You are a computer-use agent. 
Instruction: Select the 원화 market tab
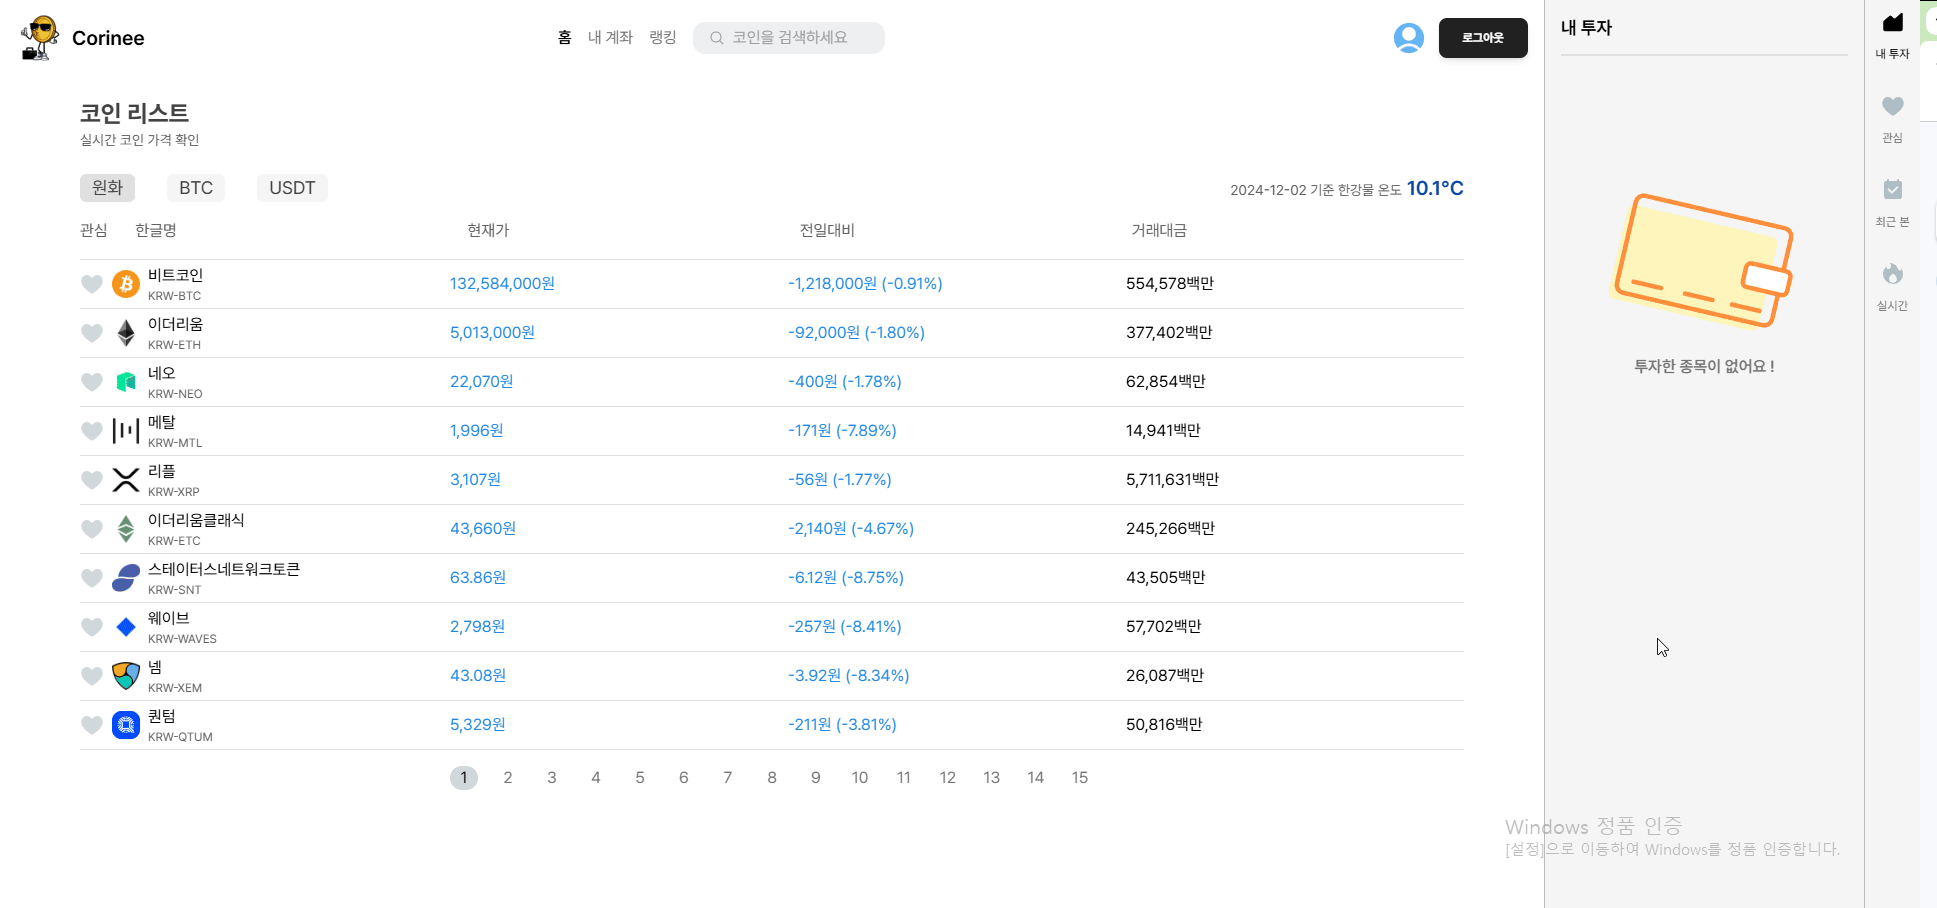pos(107,188)
